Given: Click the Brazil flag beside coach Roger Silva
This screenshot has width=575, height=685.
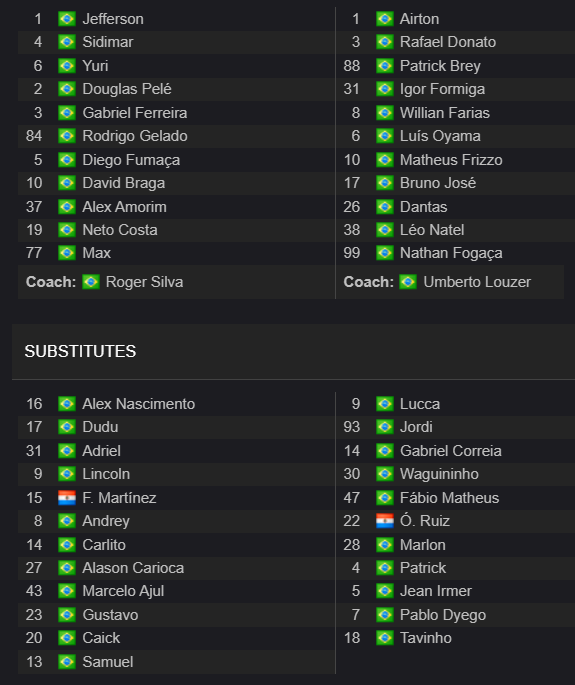Looking at the screenshot, I should click(x=91, y=282).
